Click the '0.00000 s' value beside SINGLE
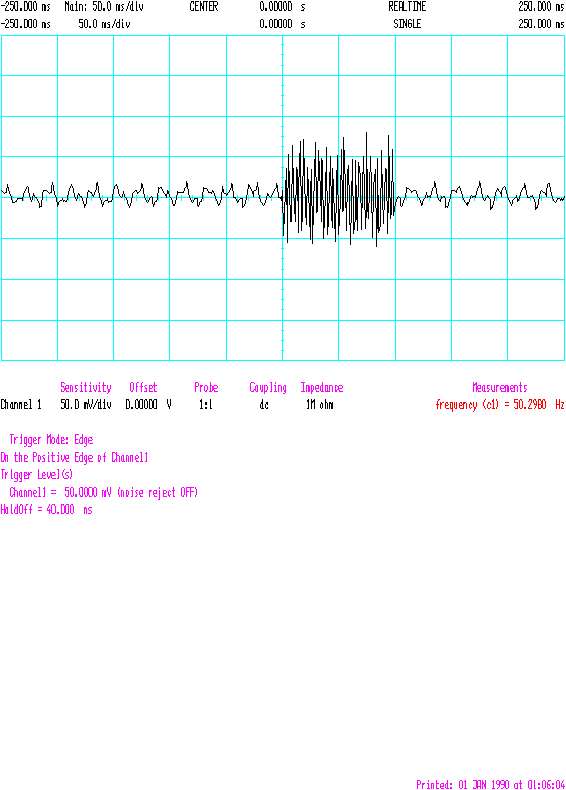 [282, 24]
